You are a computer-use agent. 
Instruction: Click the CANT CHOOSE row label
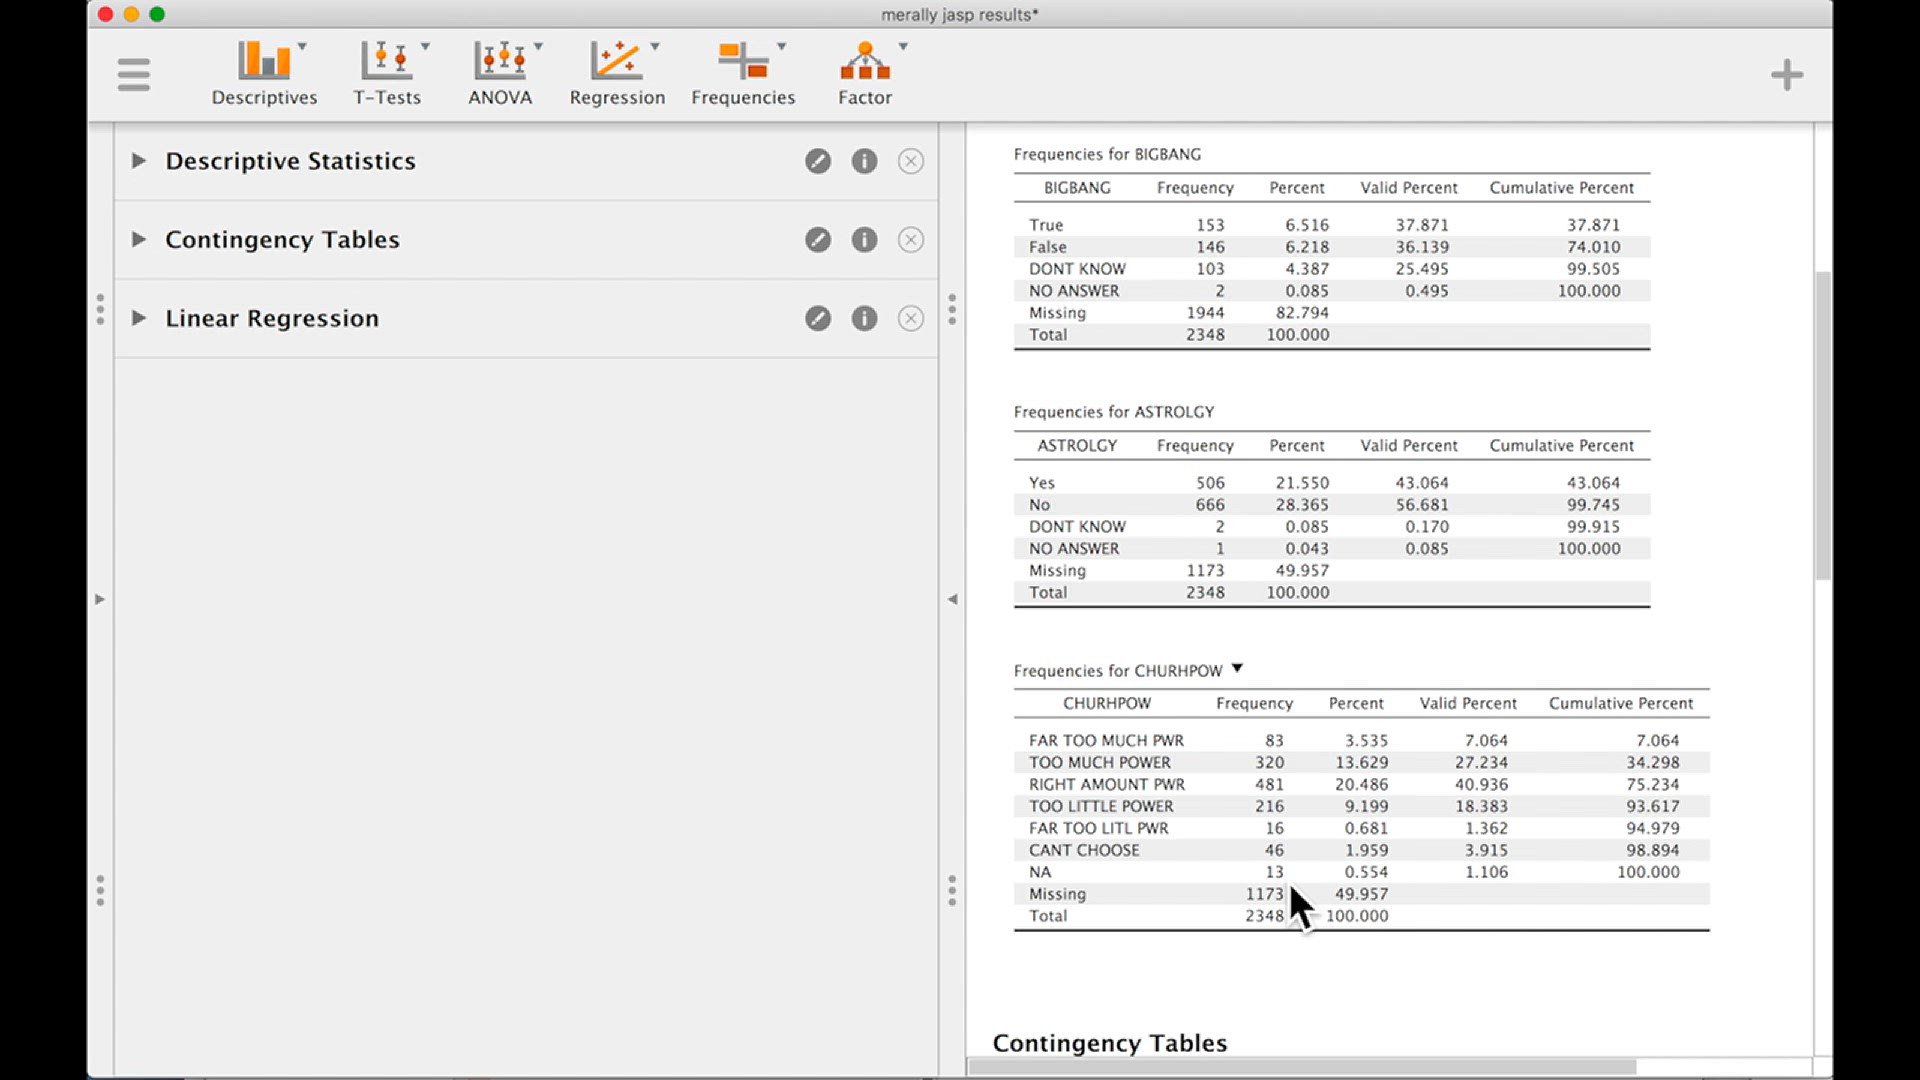1084,851
